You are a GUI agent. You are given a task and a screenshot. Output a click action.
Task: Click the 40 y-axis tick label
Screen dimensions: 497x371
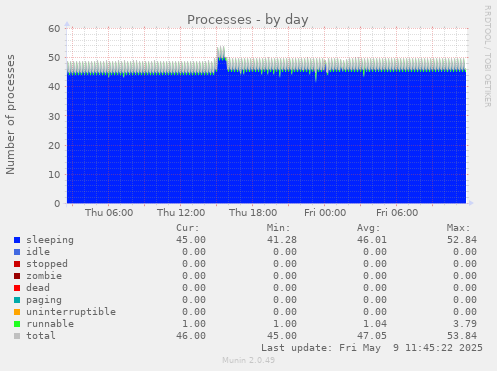pyautogui.click(x=54, y=87)
